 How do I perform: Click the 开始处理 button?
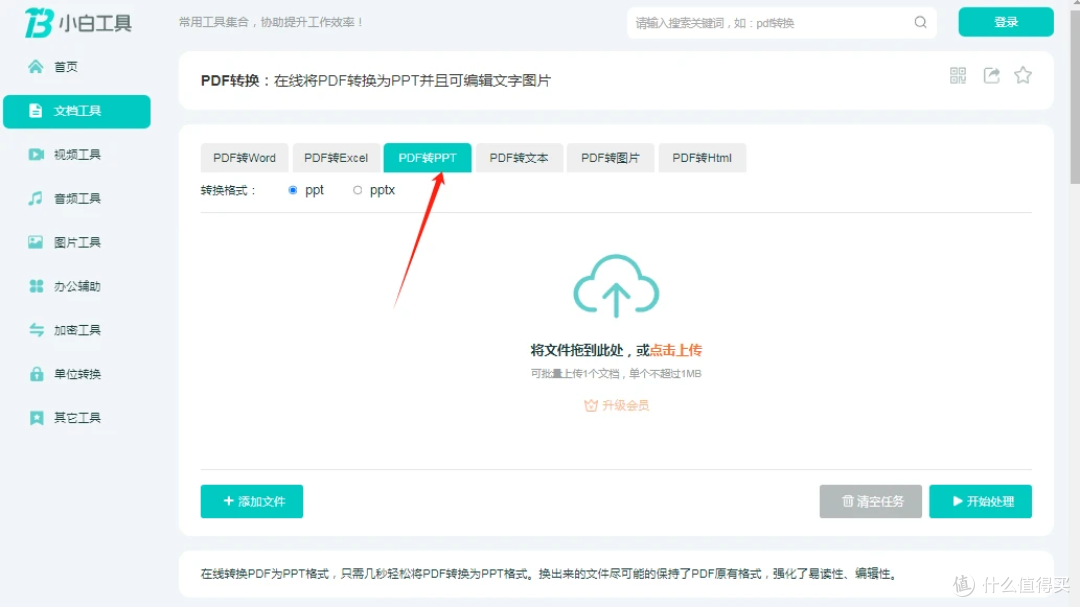click(980, 502)
